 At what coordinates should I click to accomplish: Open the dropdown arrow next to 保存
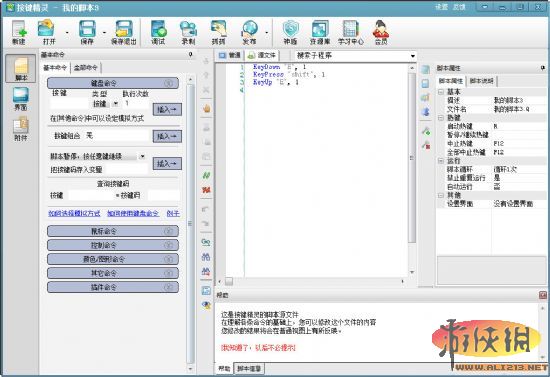(x=104, y=33)
